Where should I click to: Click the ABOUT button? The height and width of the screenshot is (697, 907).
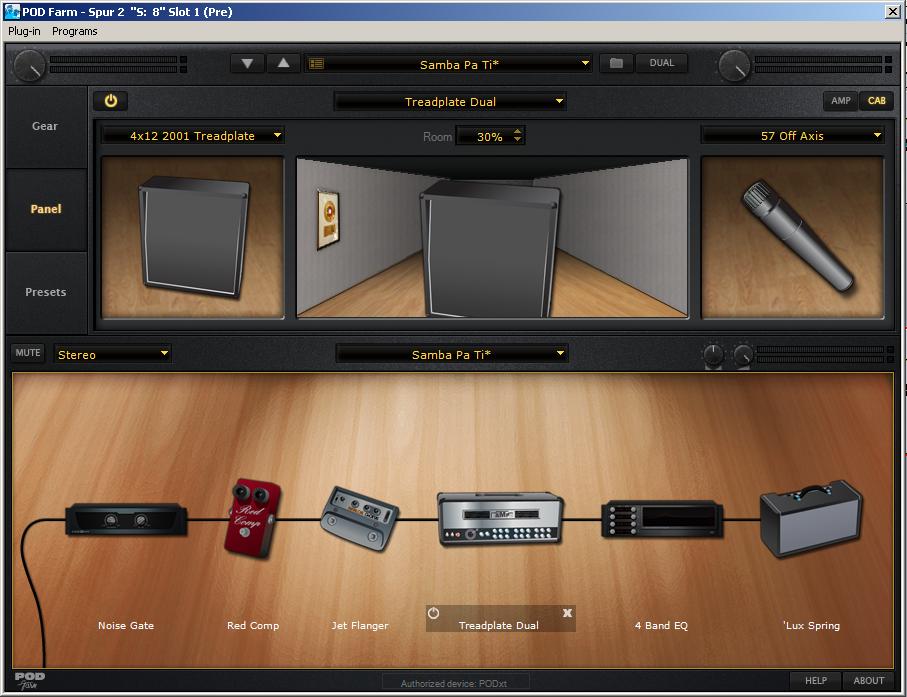[x=868, y=681]
